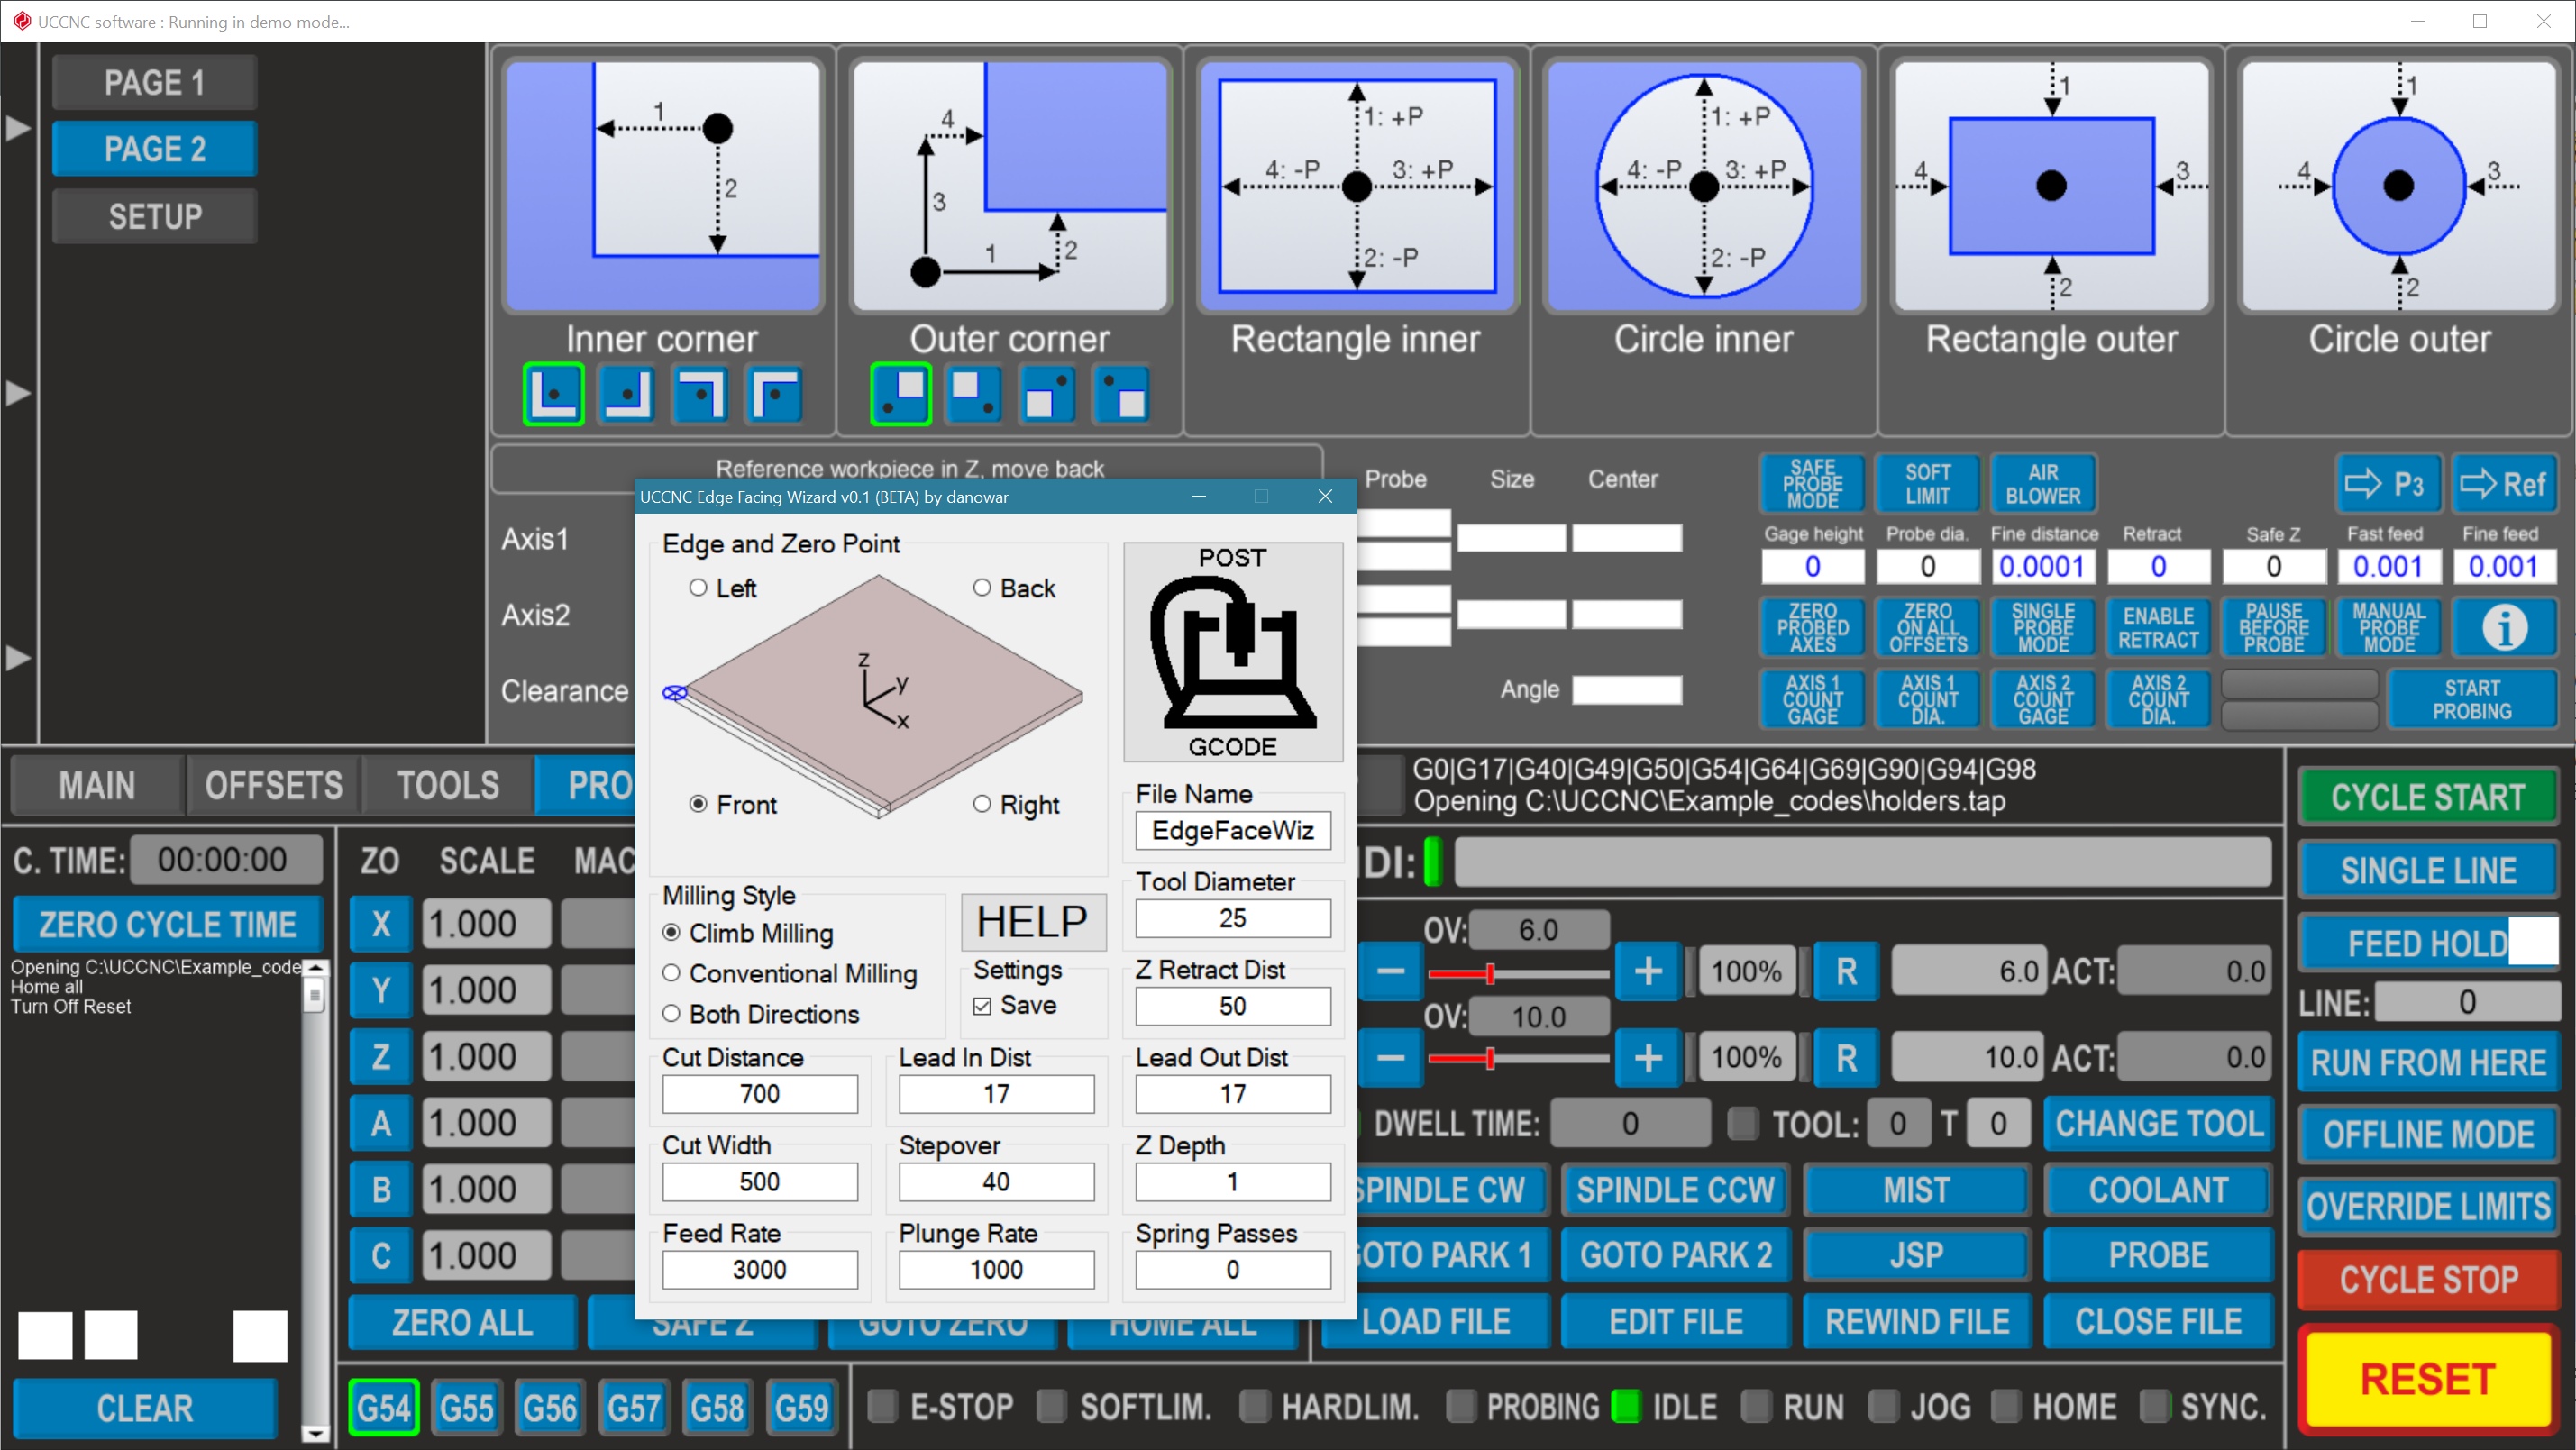Image resolution: width=2576 pixels, height=1450 pixels.
Task: Expand the bottom left sidebar arrow
Action: tap(18, 658)
